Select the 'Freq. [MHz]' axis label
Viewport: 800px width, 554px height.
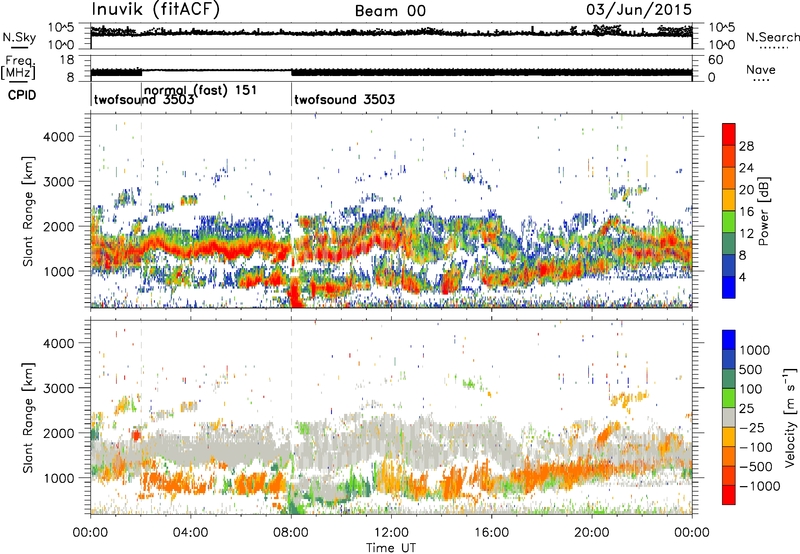pyautogui.click(x=18, y=67)
